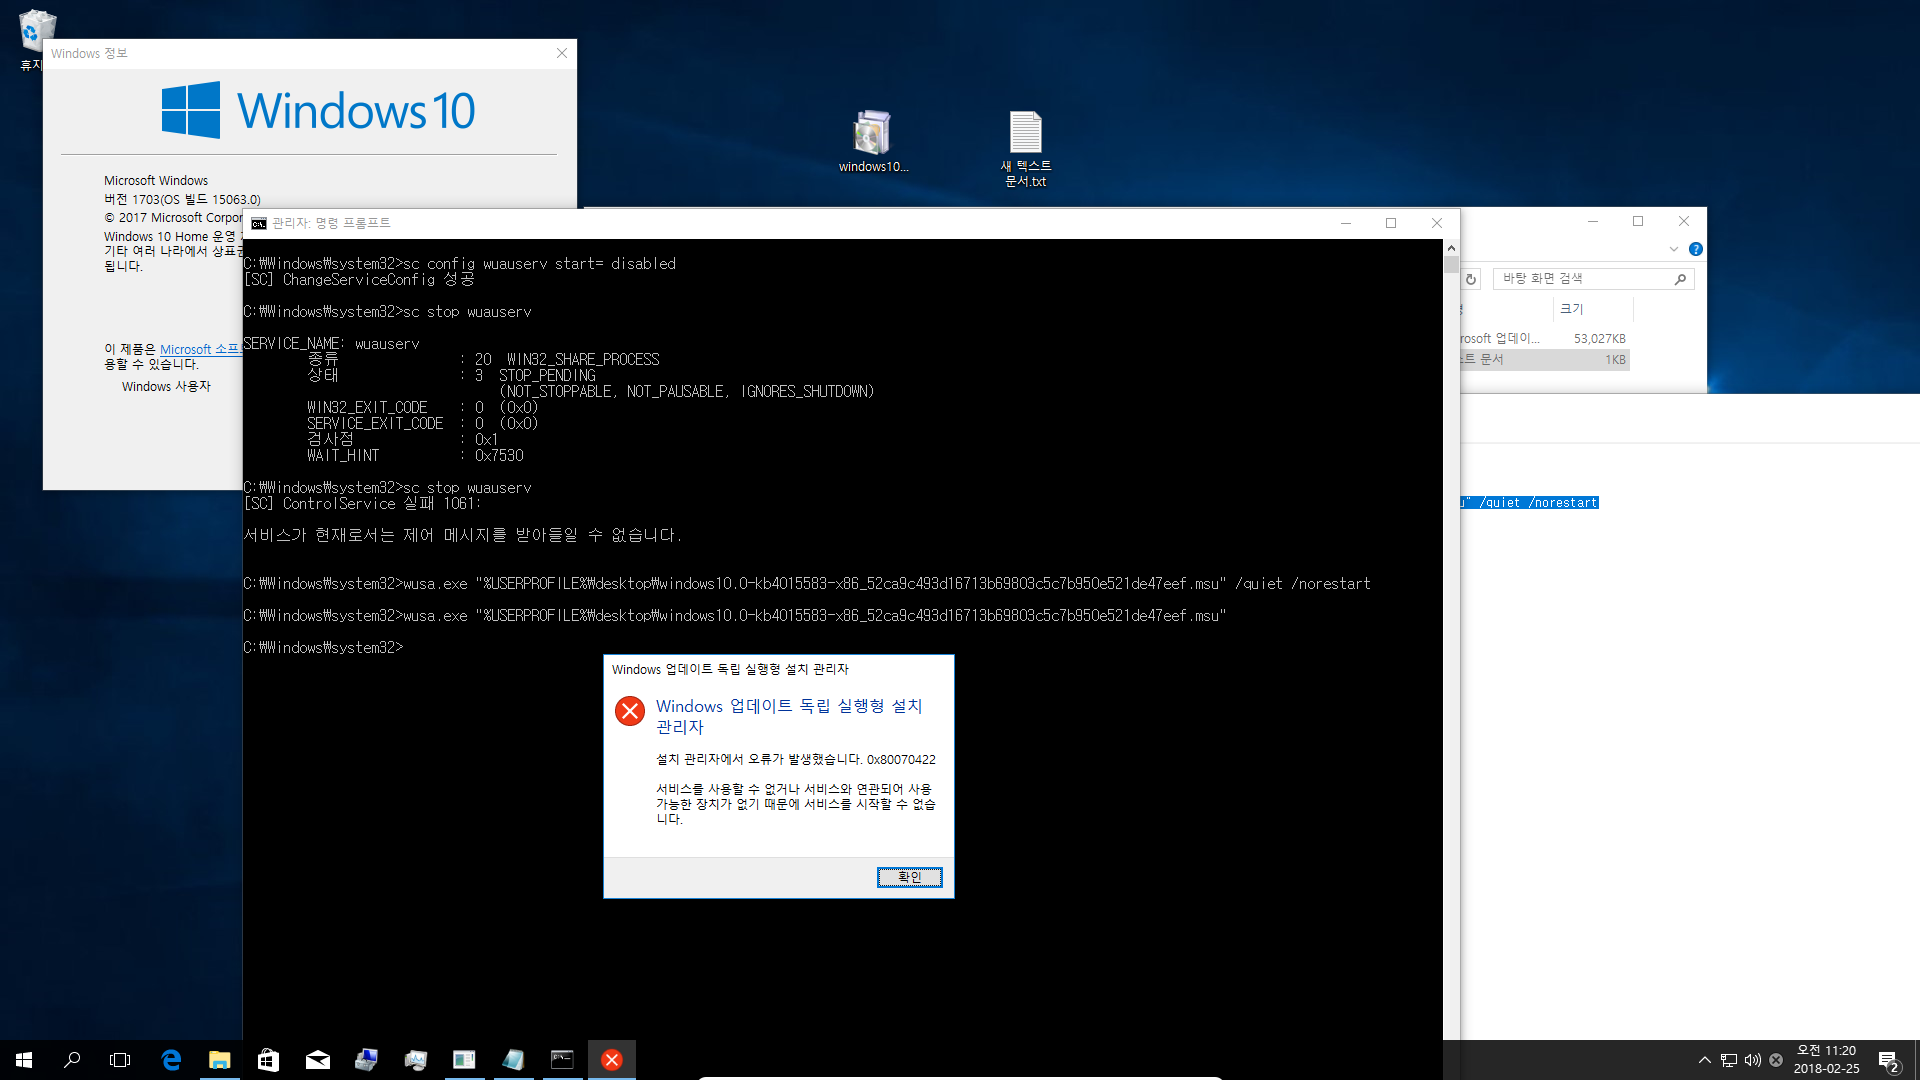1920x1080 pixels.
Task: Click the error dialog taskbar icon
Action: tap(612, 1060)
